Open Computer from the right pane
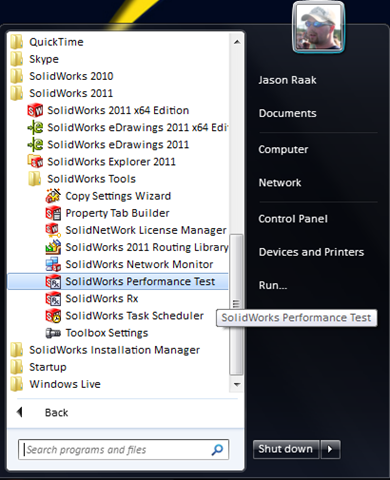Screen dimensions: 390x480 pyautogui.click(x=283, y=149)
